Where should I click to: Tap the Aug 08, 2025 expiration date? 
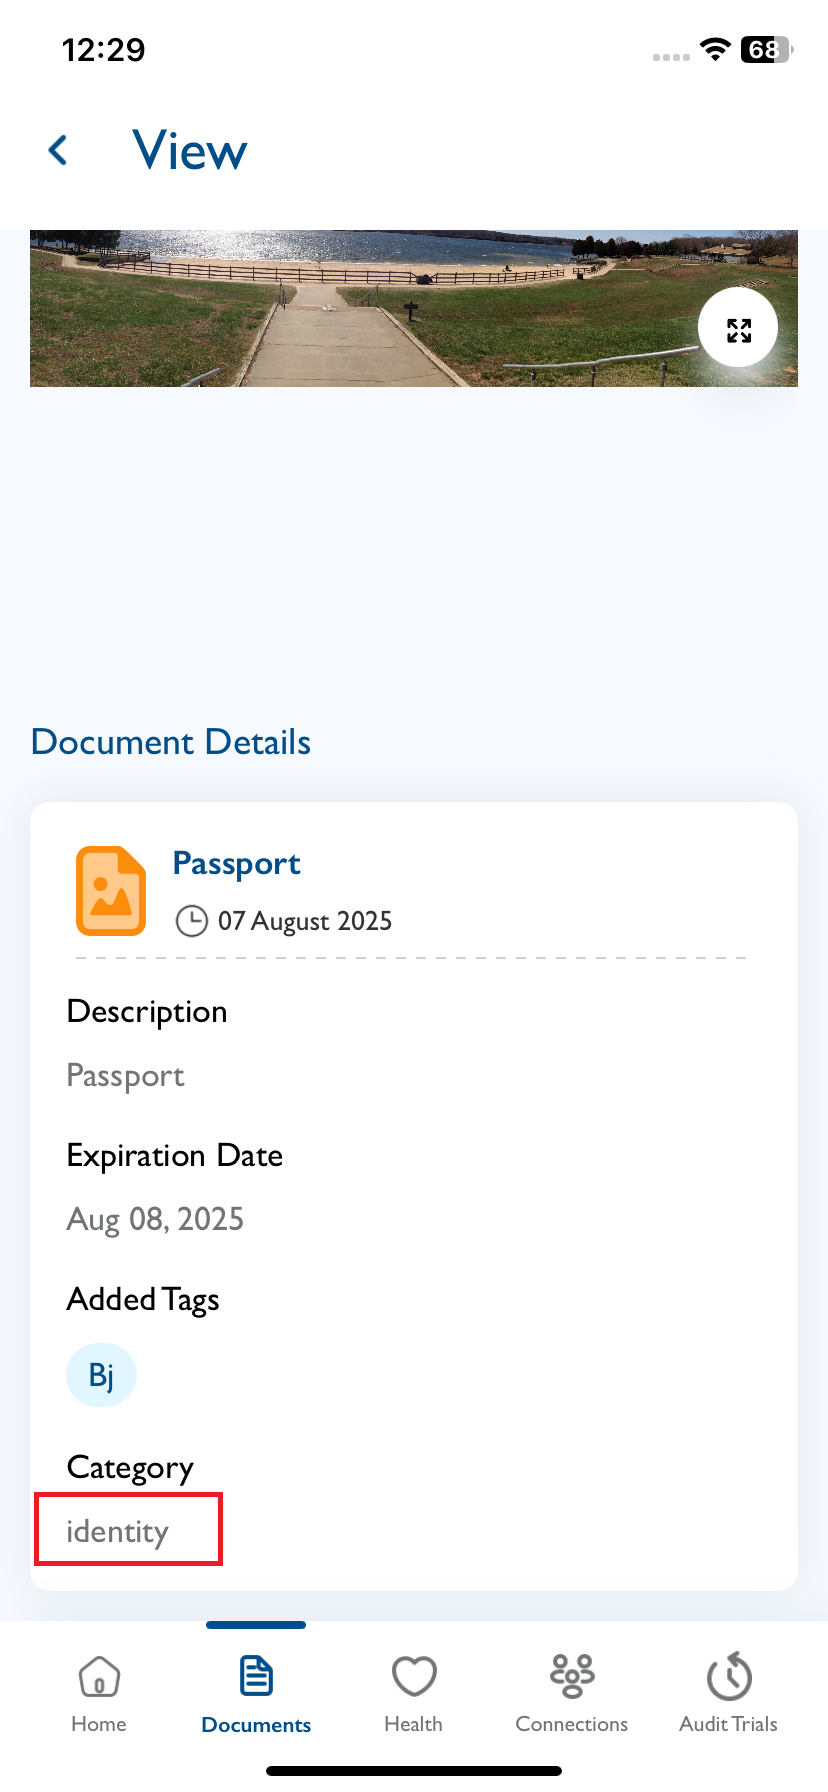click(x=155, y=1219)
